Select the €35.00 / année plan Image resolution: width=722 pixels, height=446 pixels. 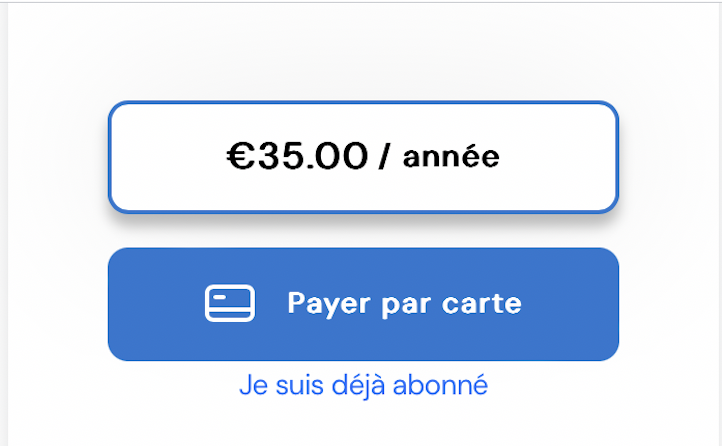[x=363, y=157]
